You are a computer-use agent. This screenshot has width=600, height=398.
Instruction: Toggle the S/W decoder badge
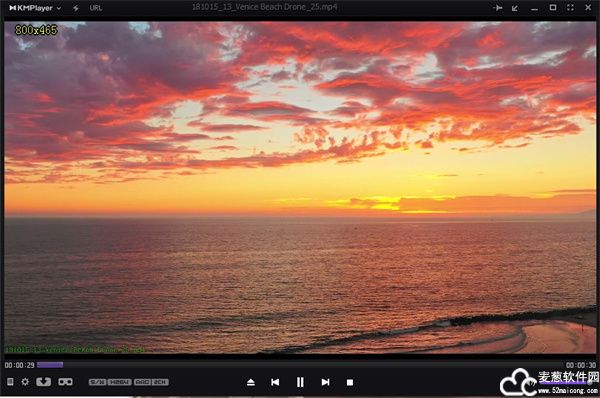coord(98,382)
